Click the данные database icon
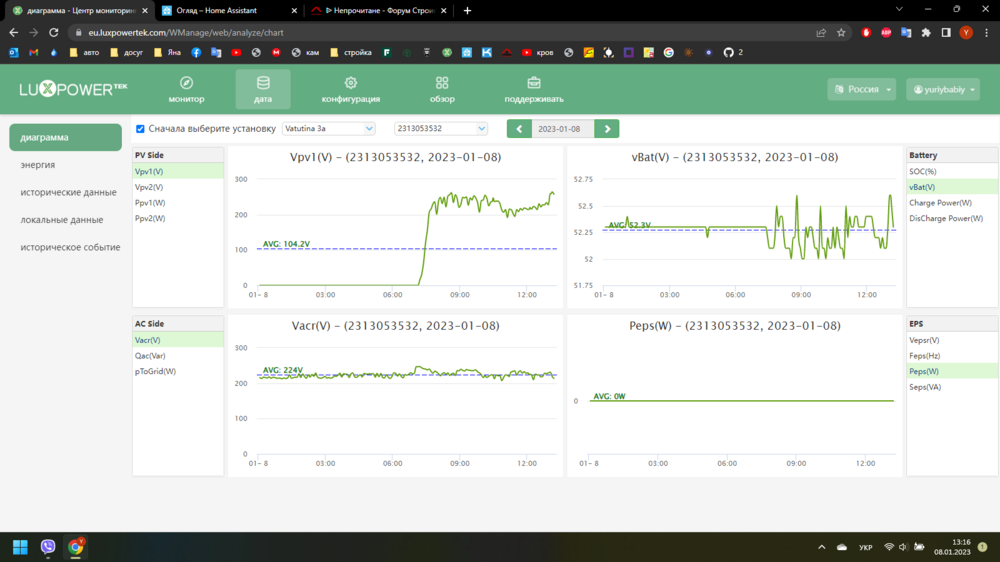Viewport: 1000px width, 562px height. 263,84
